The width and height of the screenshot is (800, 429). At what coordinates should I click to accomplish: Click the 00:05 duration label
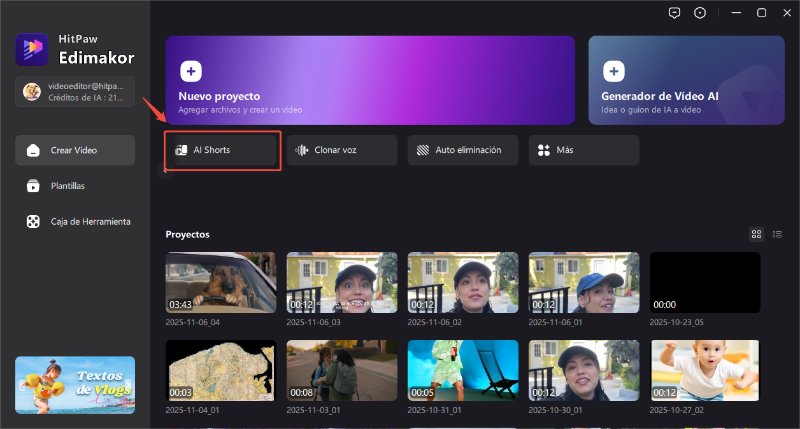(422, 393)
